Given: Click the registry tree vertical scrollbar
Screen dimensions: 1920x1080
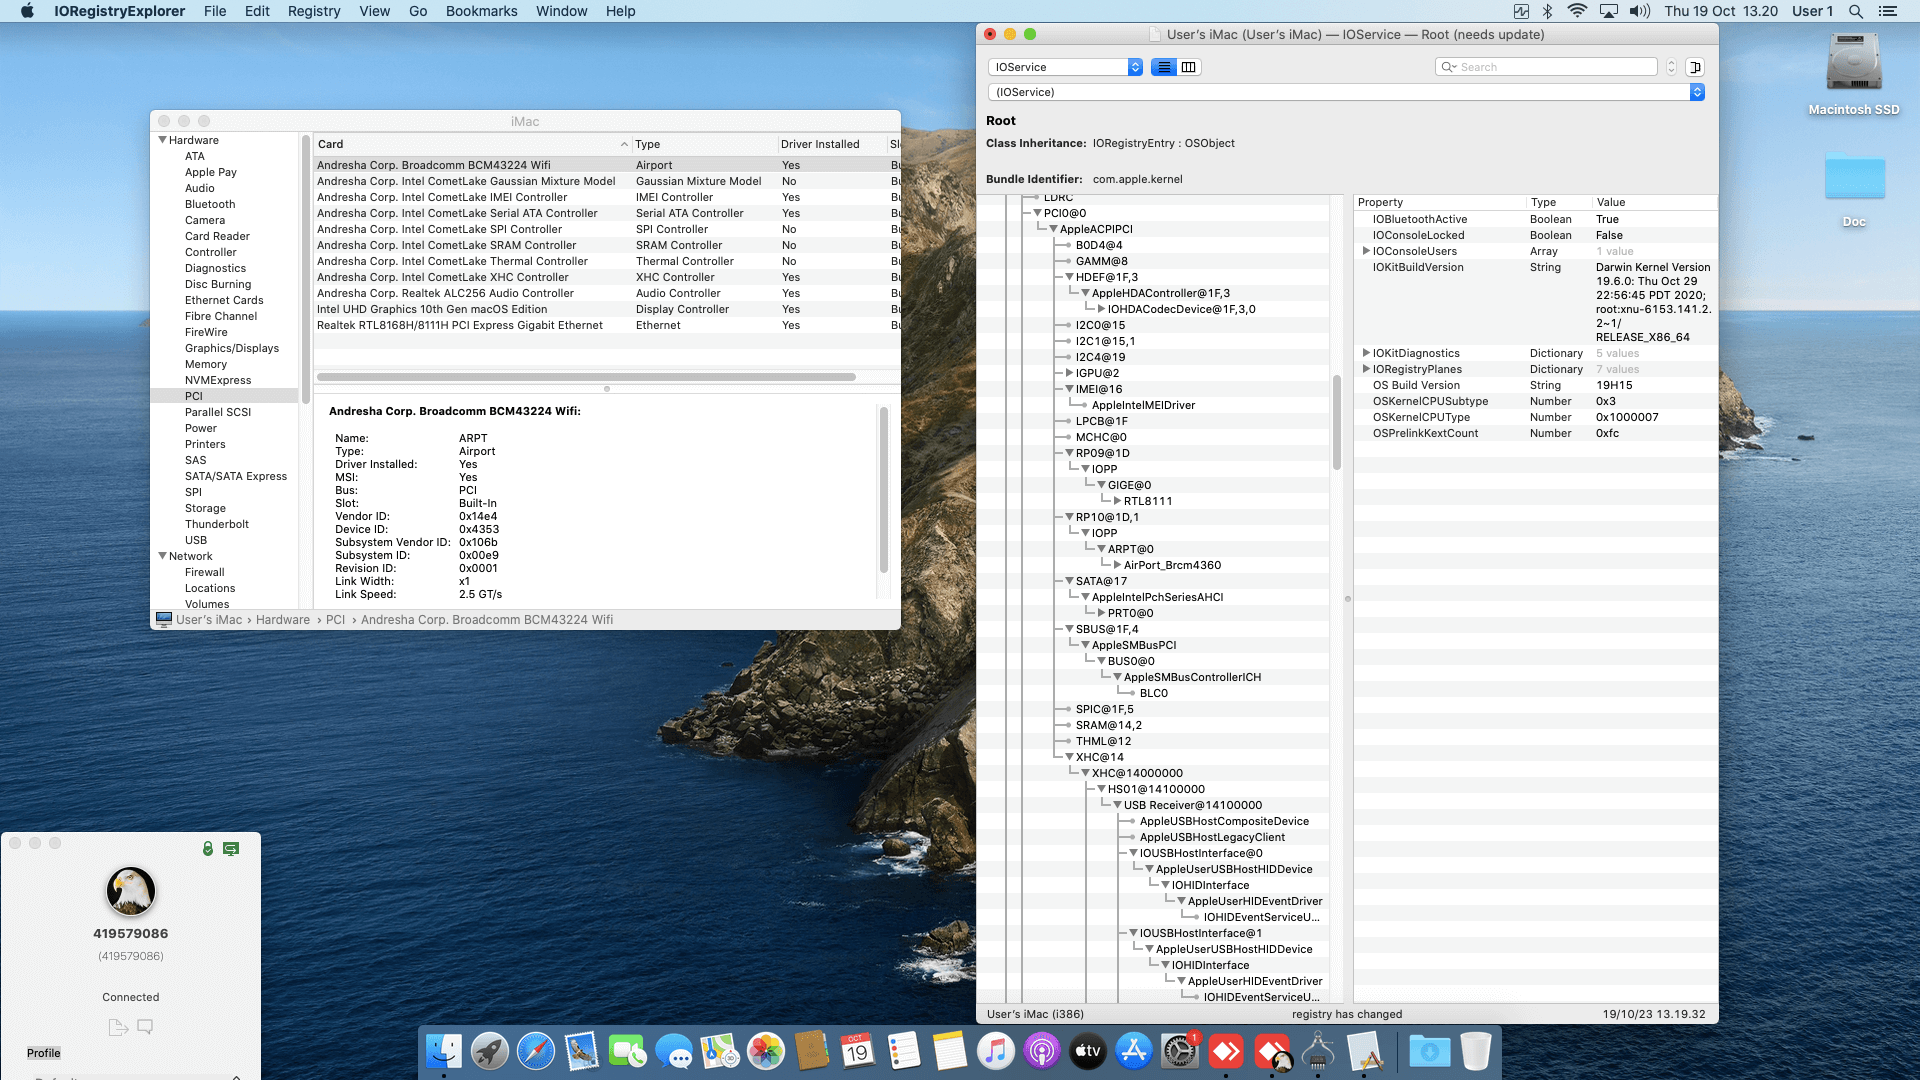Looking at the screenshot, I should coord(1337,422).
